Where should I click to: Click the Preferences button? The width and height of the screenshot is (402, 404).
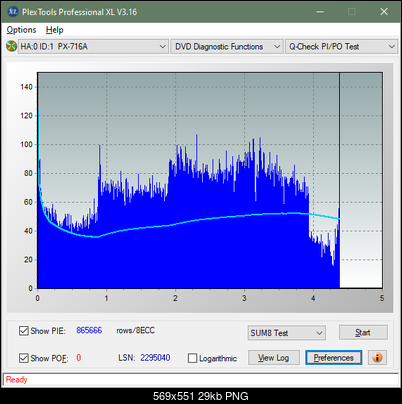click(x=334, y=358)
